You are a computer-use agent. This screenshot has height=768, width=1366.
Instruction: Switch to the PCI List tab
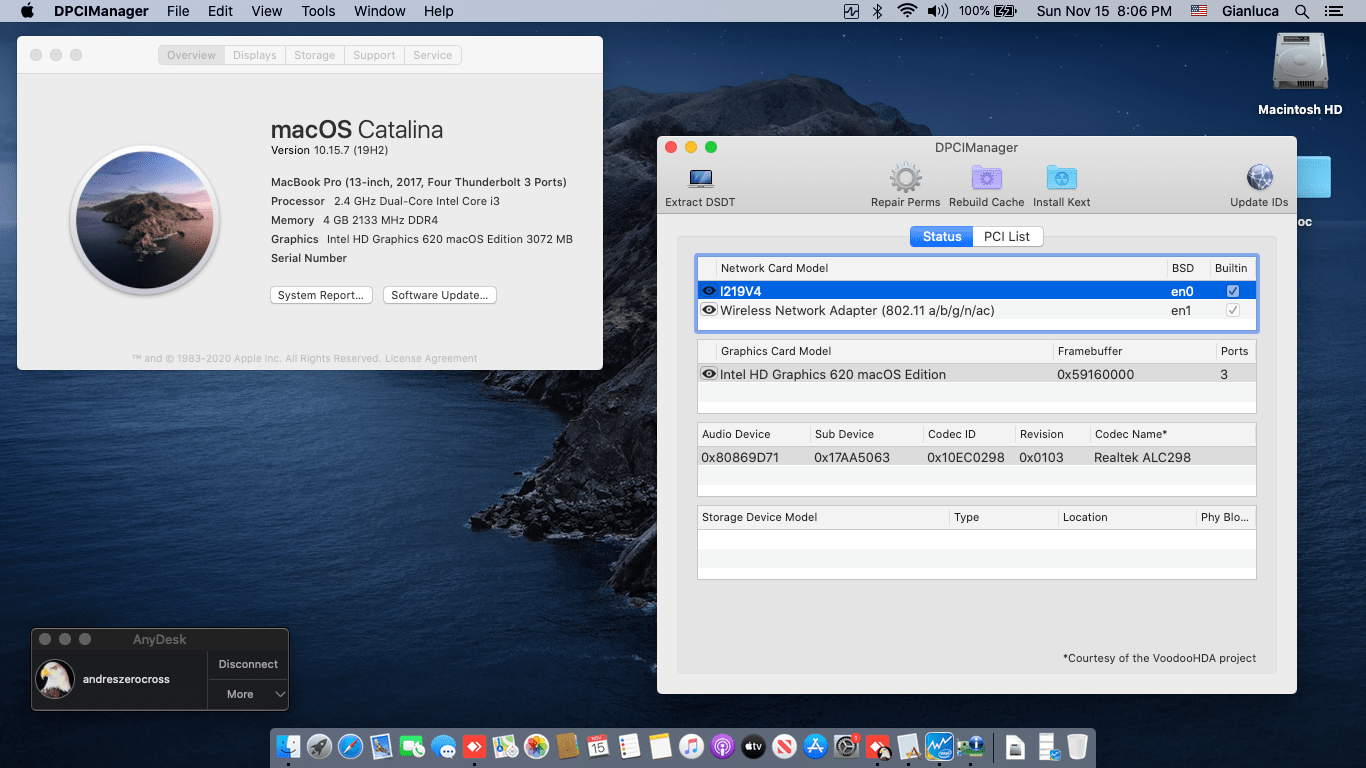pyautogui.click(x=1007, y=236)
